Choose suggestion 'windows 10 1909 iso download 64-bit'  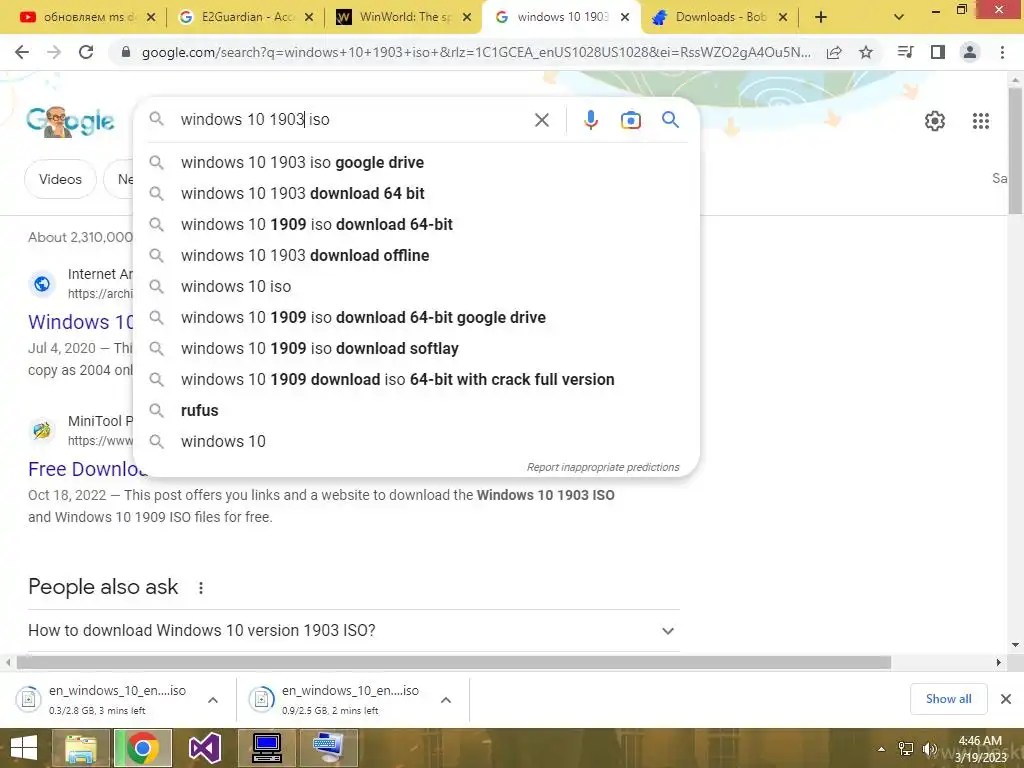(416, 225)
